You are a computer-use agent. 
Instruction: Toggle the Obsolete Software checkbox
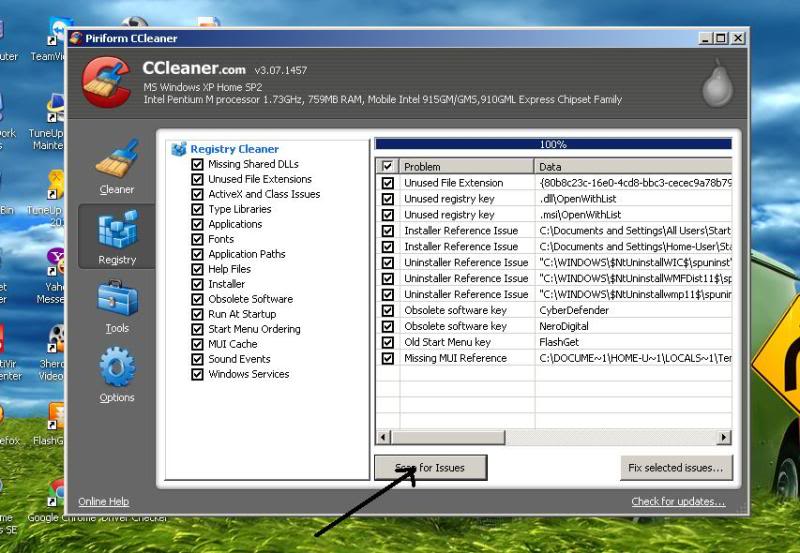[198, 299]
